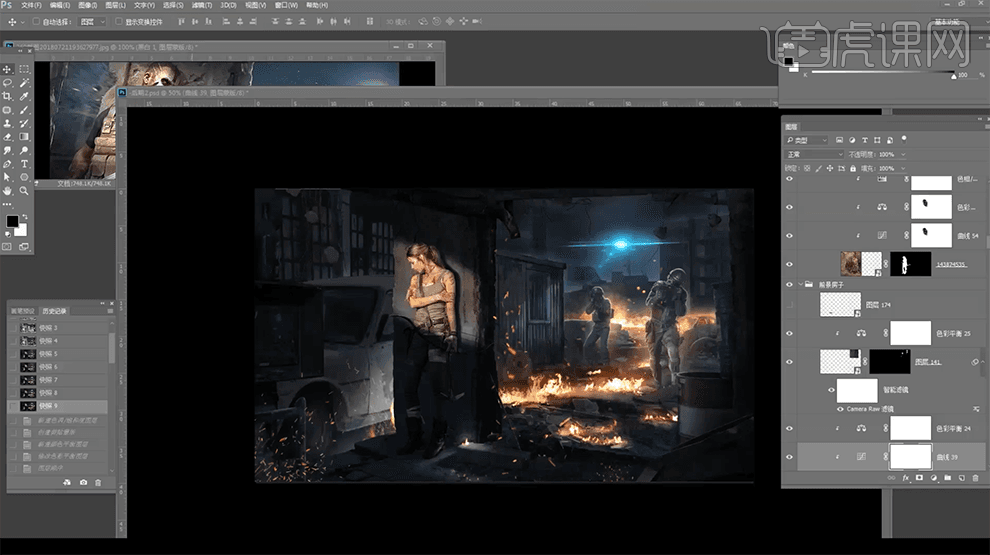This screenshot has height=555, width=990.
Task: Click the history camera snapshot icon
Action: point(83,482)
